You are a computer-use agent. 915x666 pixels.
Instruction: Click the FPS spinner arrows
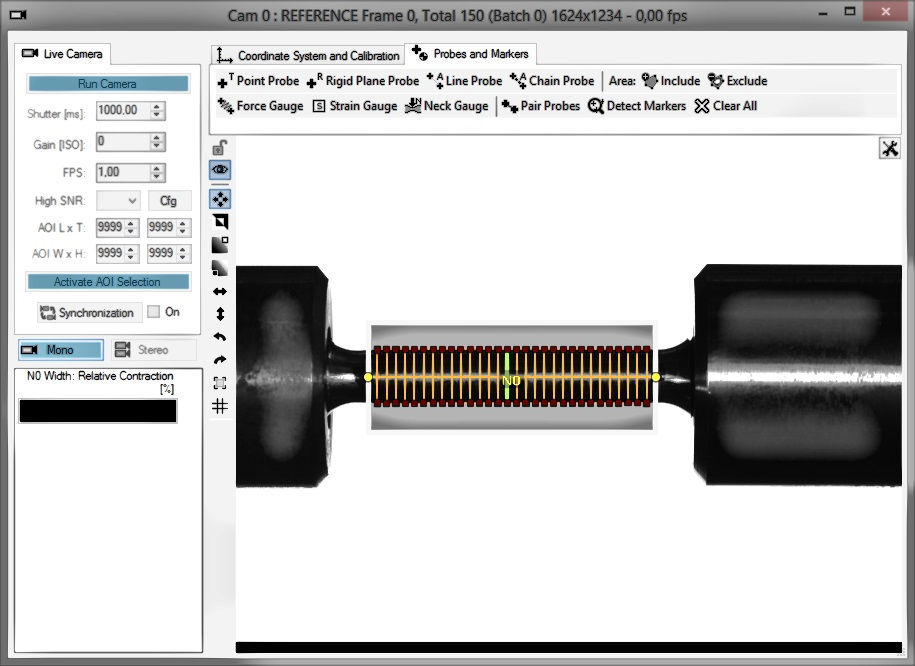coord(156,172)
